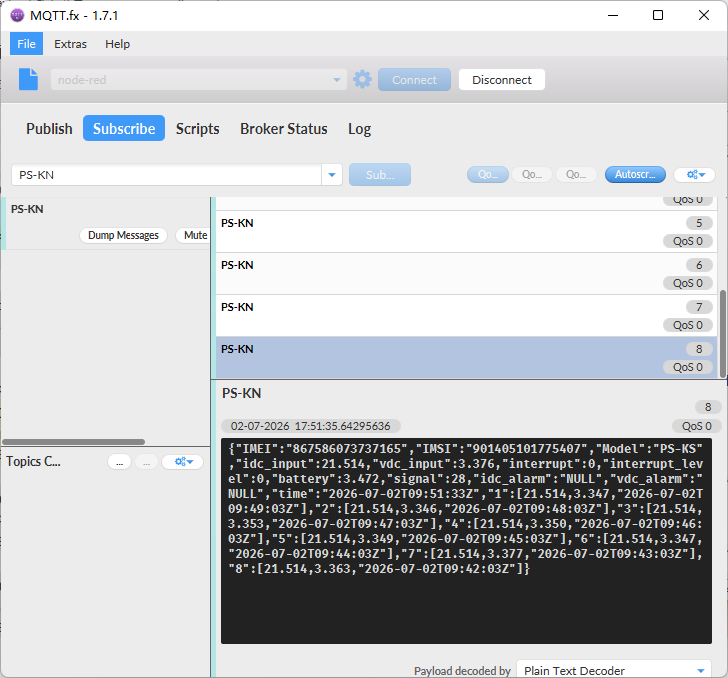728x678 pixels.
Task: Expand the PS-KN topic dropdown arrow
Action: 332,175
